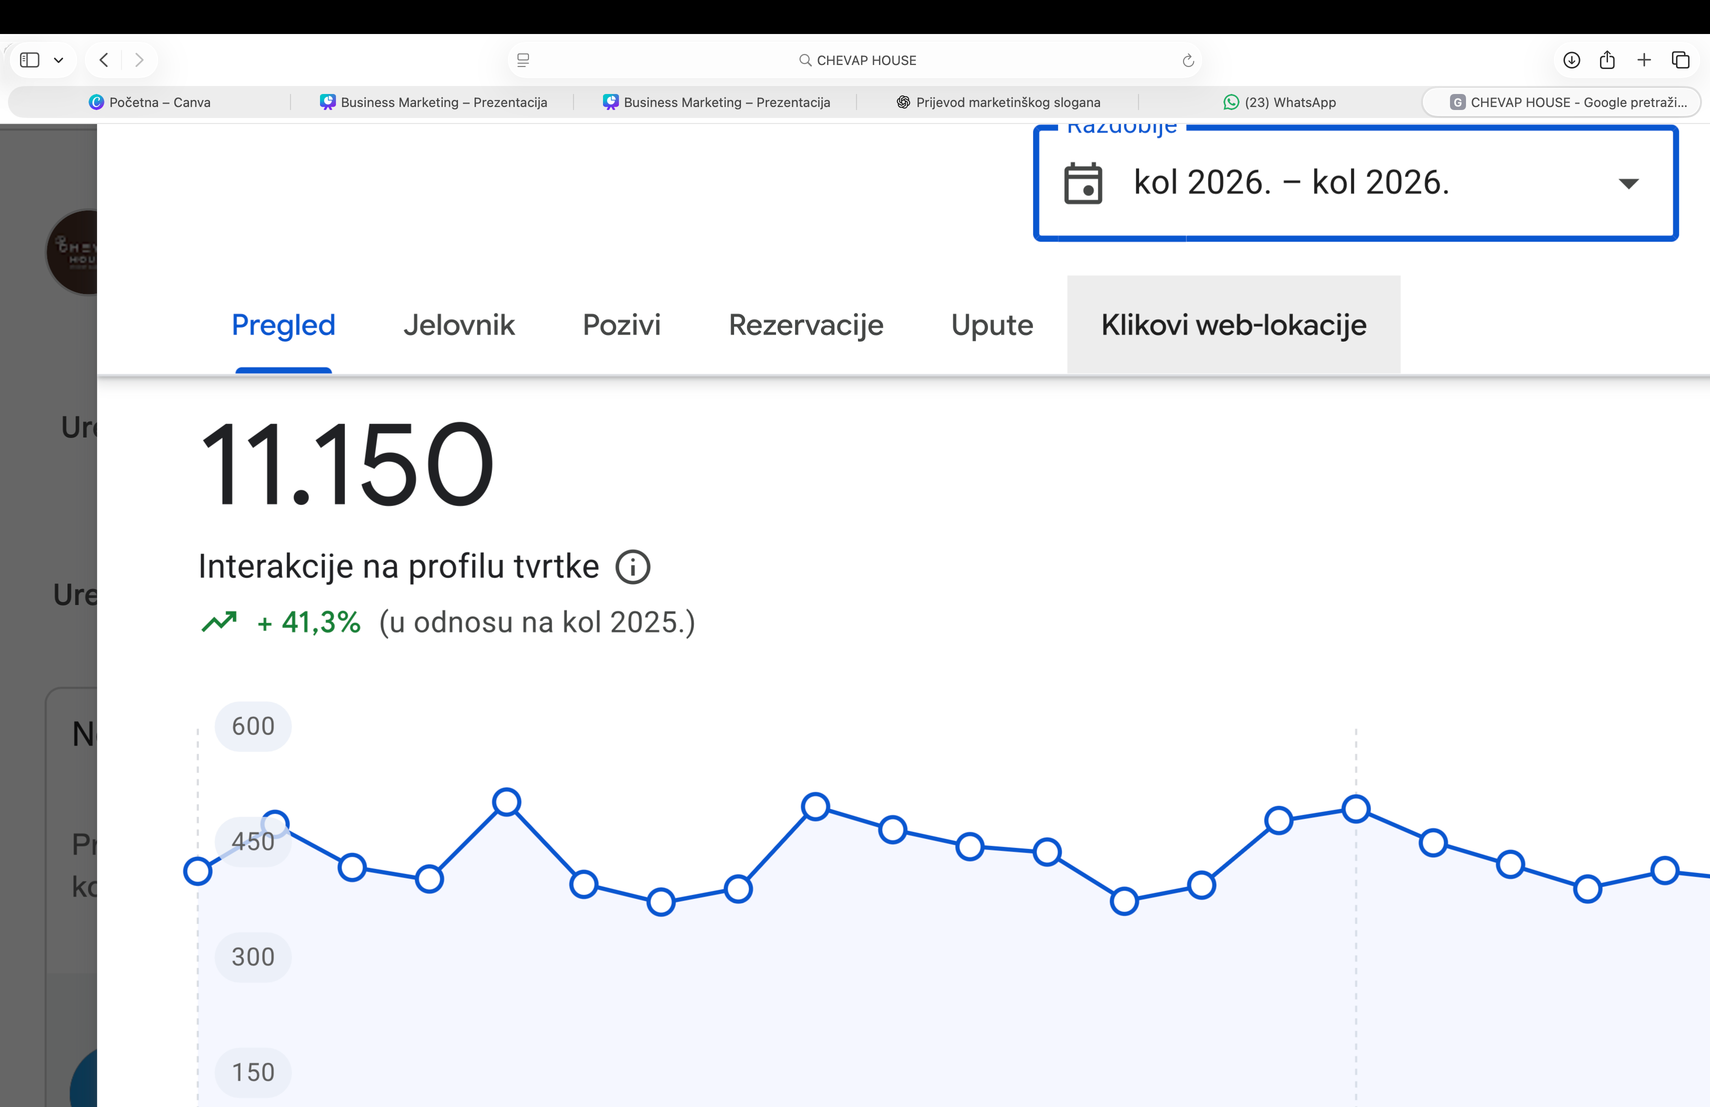The image size is (1710, 1107).
Task: Open the Klikovi web-lokacije tab
Action: tap(1233, 325)
